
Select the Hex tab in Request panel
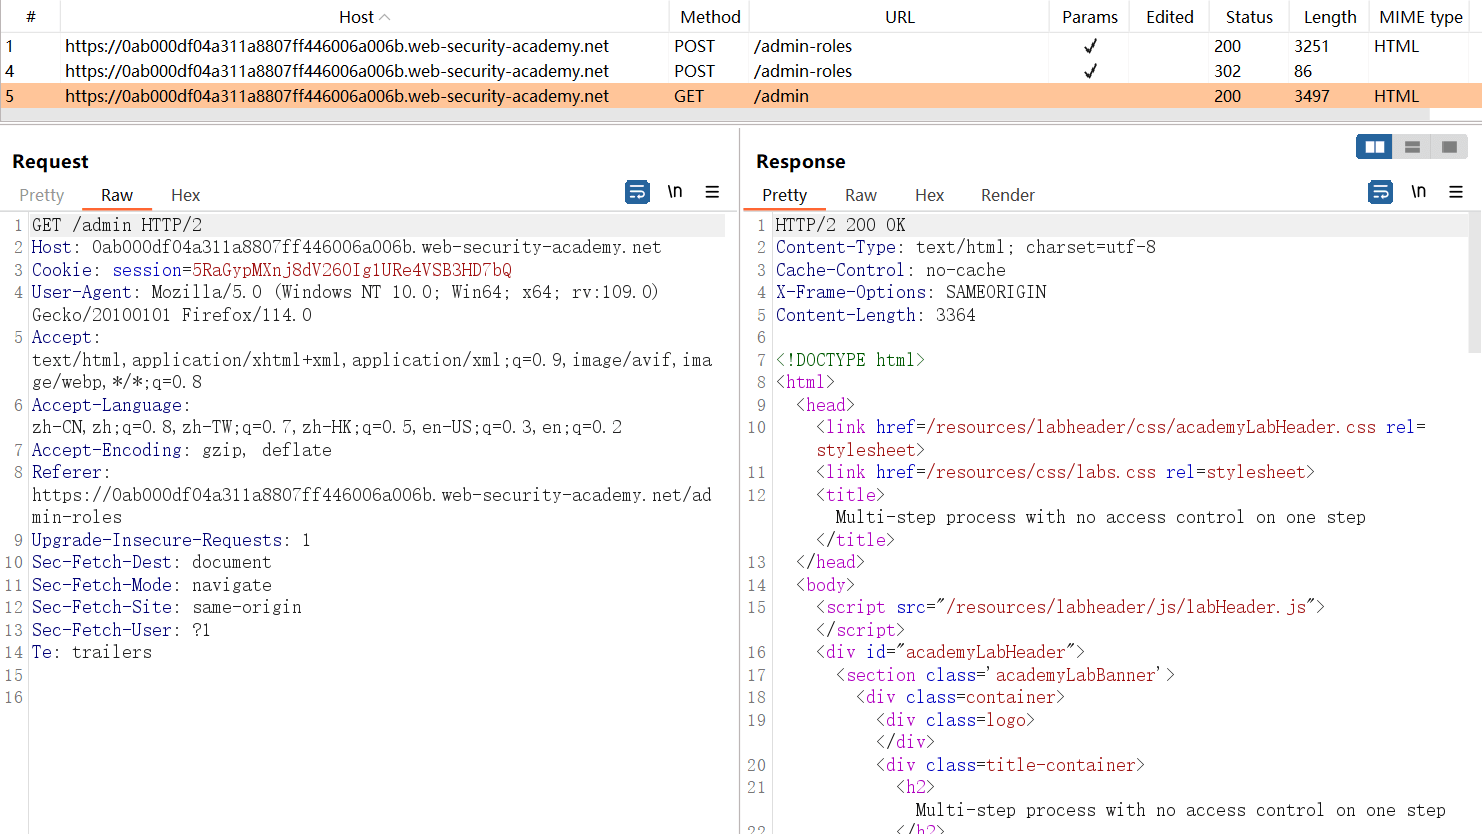coord(185,195)
